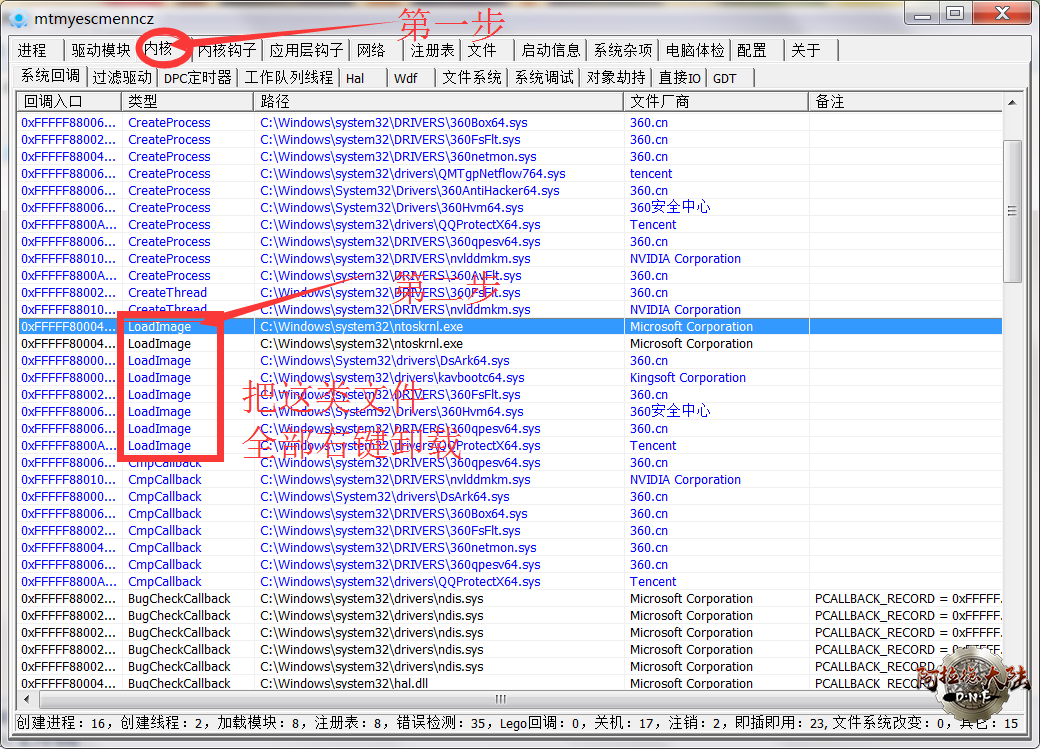
Task: Switch to the 电脑体检 tab
Action: pyautogui.click(x=695, y=50)
